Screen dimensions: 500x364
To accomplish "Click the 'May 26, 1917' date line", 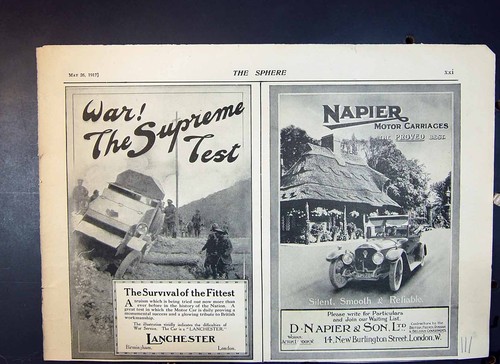I will click(83, 75).
